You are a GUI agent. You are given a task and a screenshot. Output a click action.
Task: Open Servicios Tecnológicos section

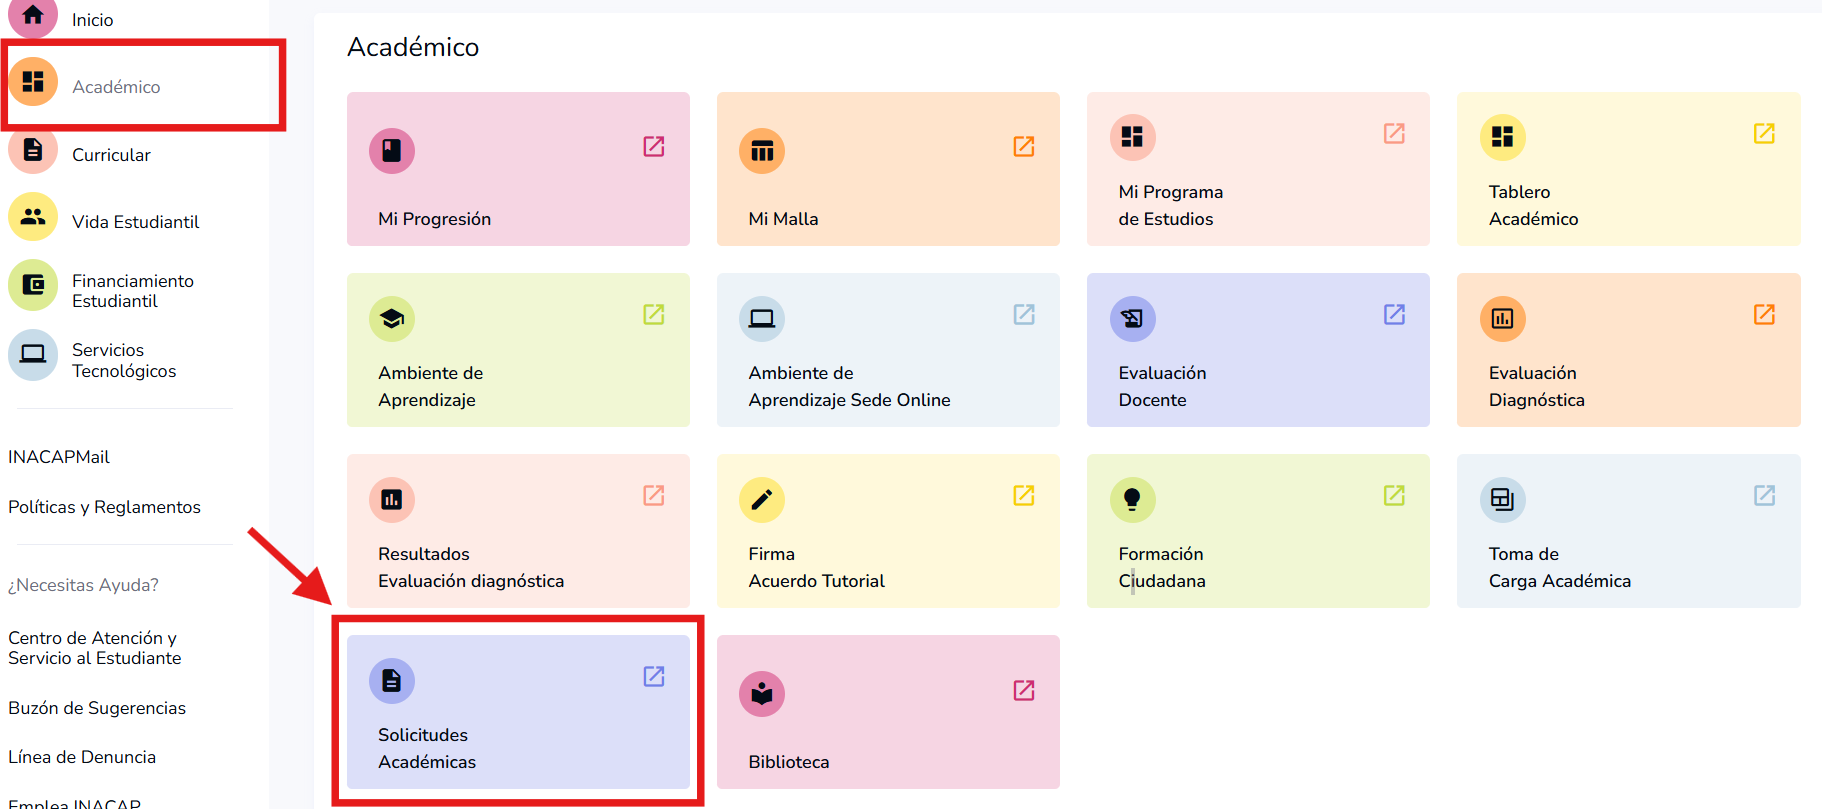[x=124, y=360]
